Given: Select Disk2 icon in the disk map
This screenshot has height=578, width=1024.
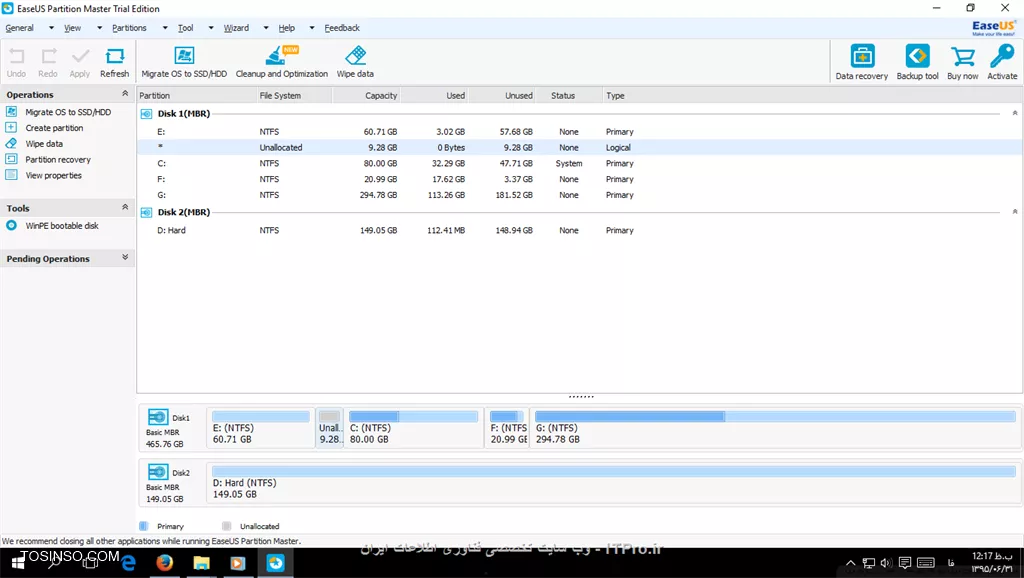Looking at the screenshot, I should click(x=158, y=472).
